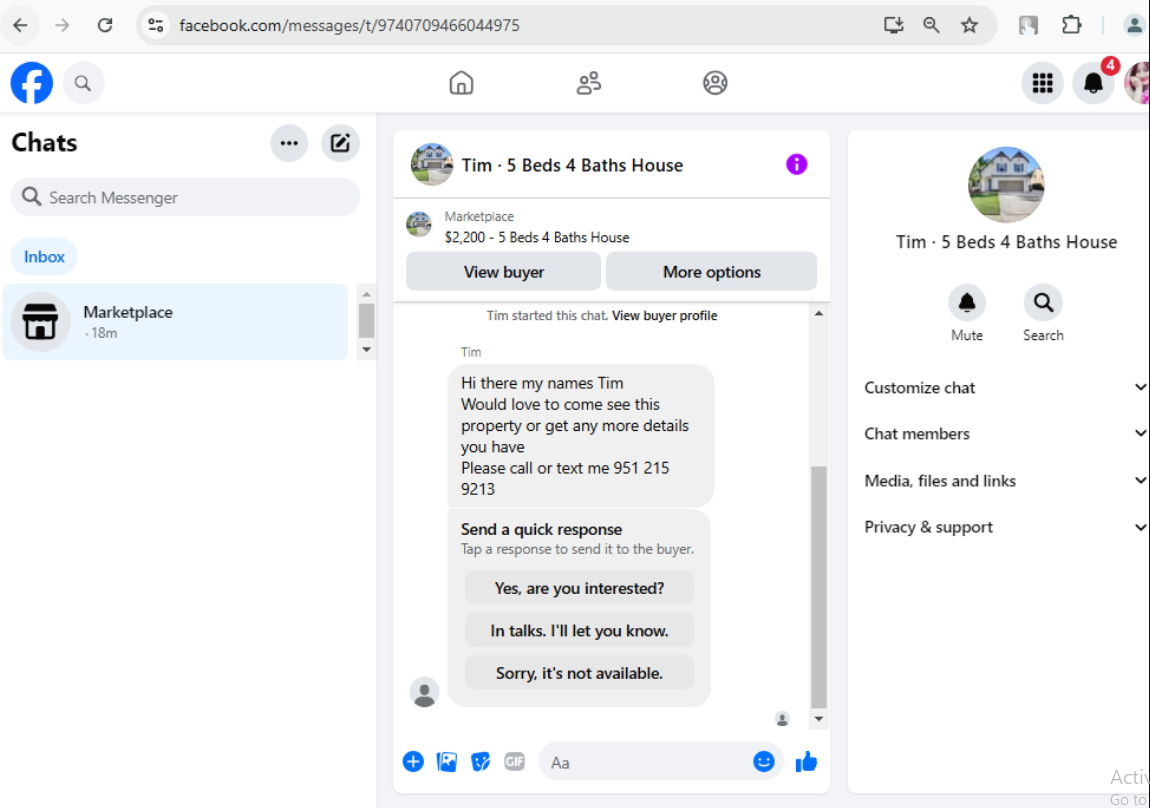Click the More options button
1150x808 pixels.
[711, 272]
